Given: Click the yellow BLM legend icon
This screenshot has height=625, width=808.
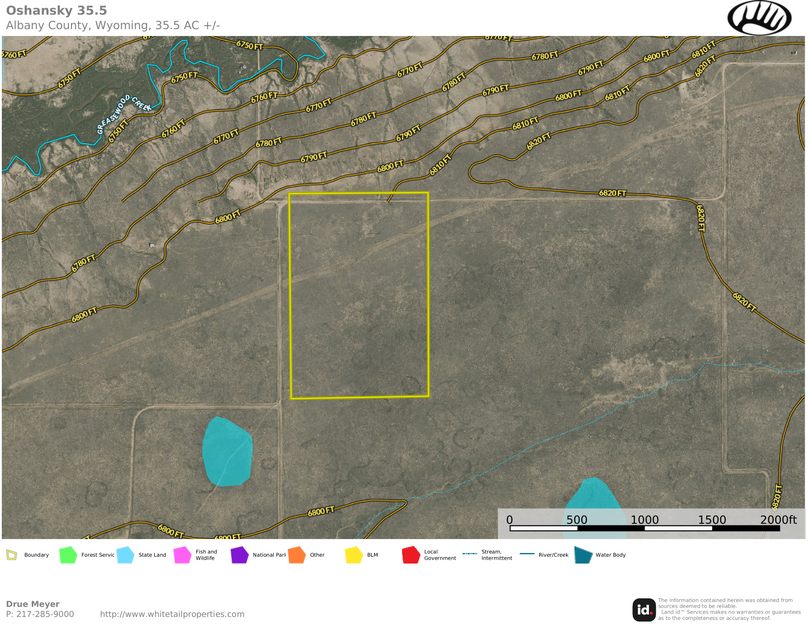Looking at the screenshot, I should (353, 555).
